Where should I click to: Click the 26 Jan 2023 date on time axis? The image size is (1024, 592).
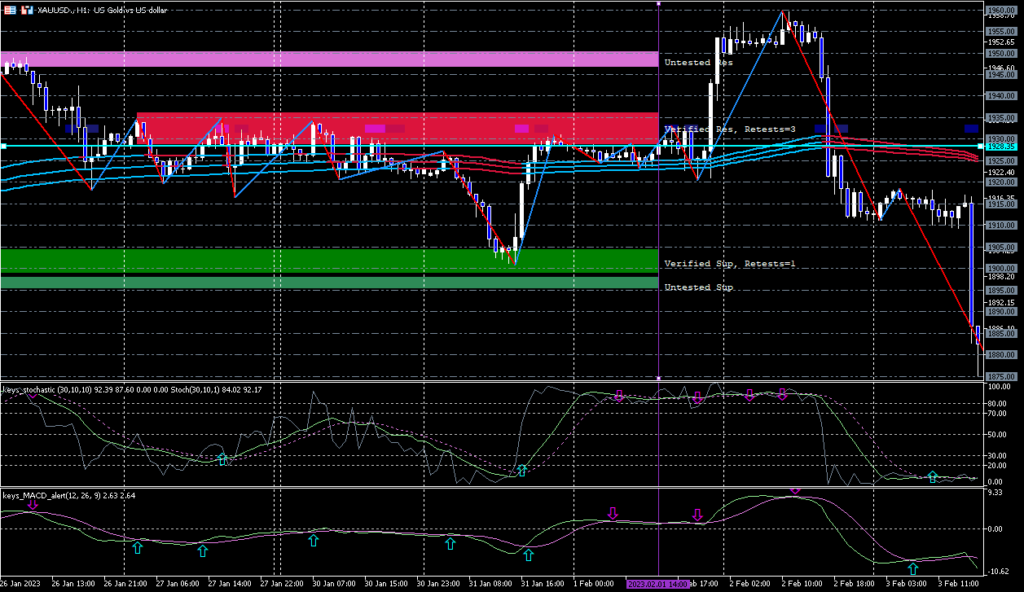click(21, 582)
